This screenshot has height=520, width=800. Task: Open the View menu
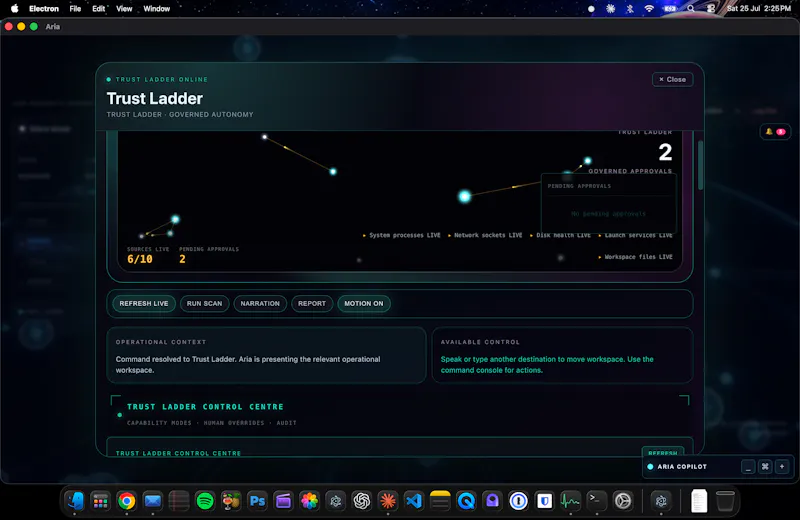click(124, 9)
